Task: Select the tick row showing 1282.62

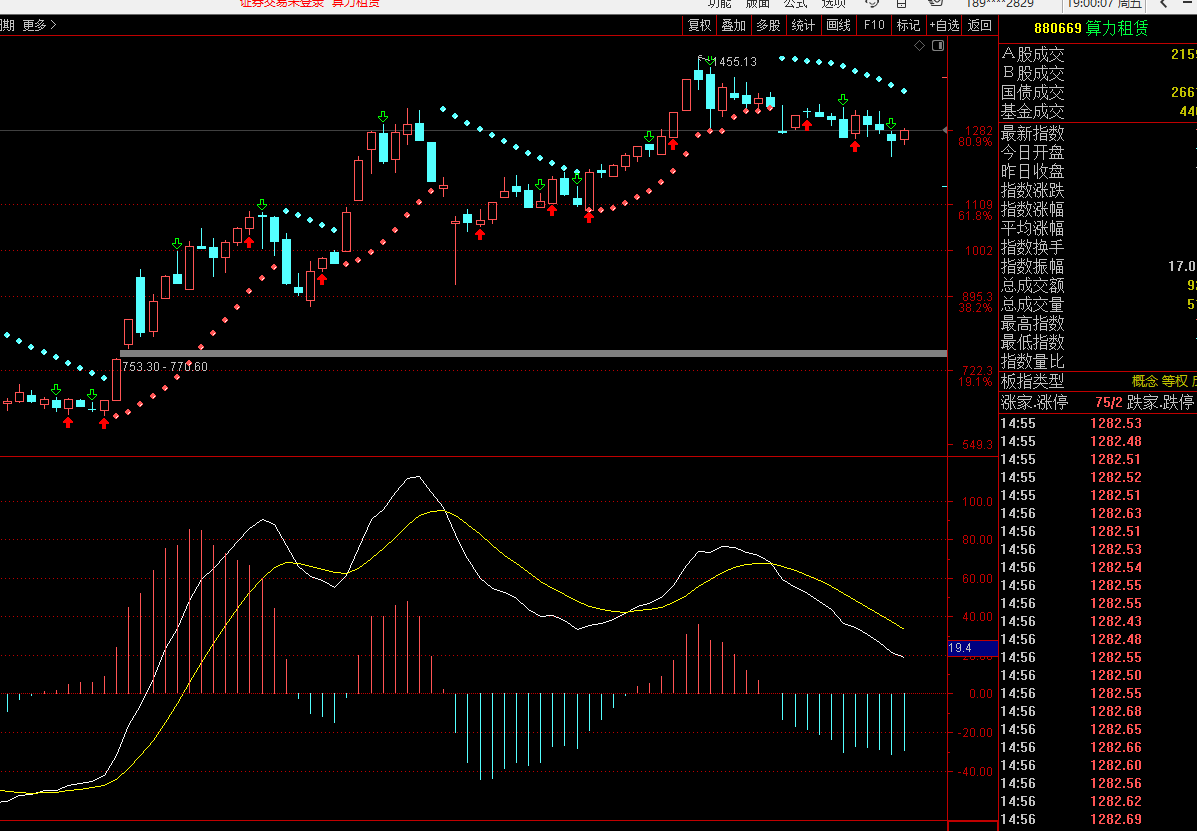Action: click(1098, 802)
